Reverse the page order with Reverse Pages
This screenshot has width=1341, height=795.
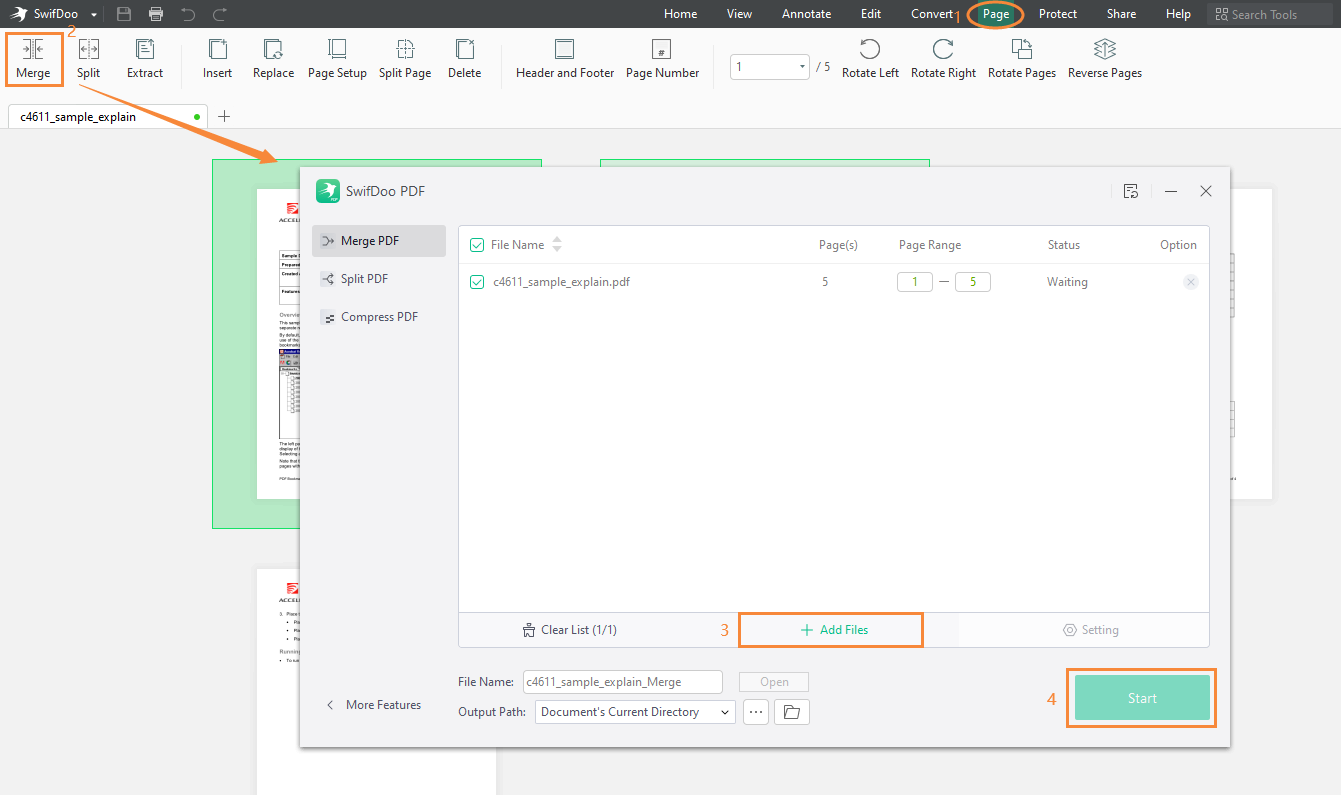pyautogui.click(x=1105, y=59)
